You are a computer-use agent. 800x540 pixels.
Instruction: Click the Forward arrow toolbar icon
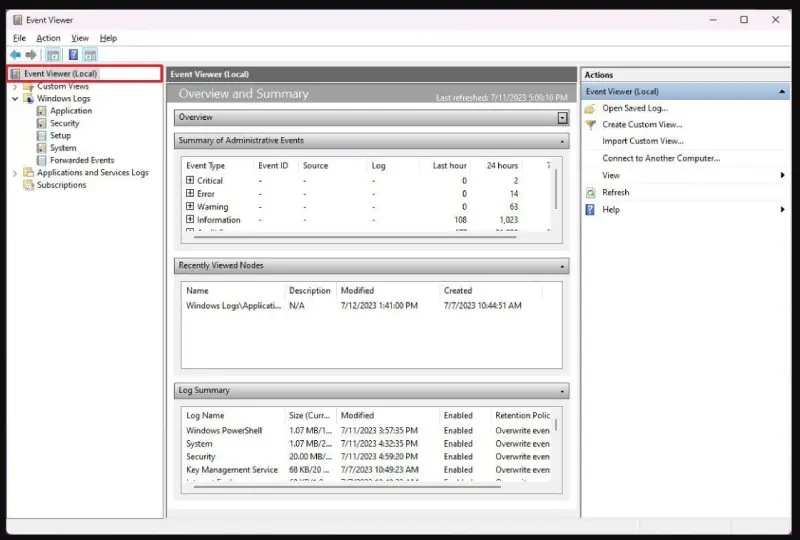tap(31, 55)
